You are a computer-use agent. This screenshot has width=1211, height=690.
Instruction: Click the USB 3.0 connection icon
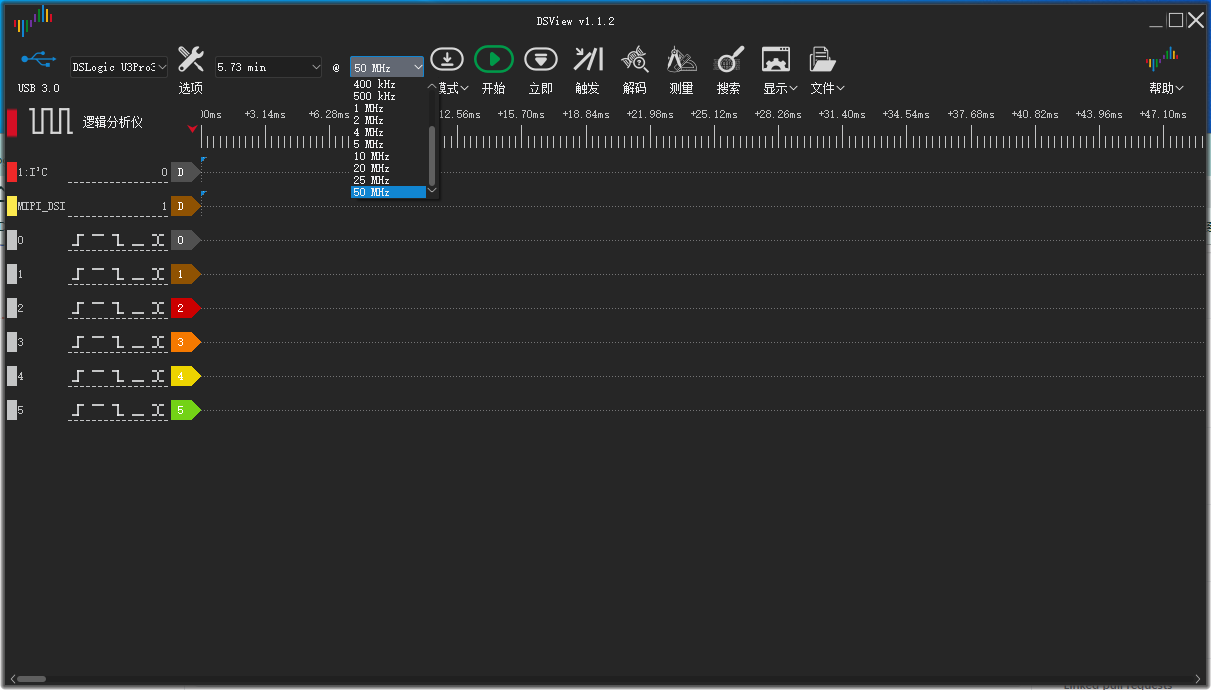(37, 59)
